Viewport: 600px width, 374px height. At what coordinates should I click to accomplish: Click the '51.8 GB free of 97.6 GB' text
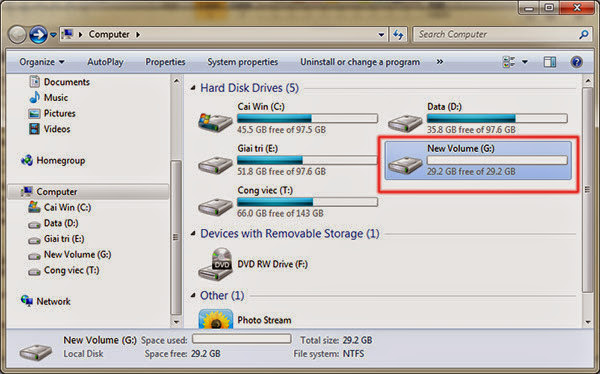pyautogui.click(x=281, y=171)
